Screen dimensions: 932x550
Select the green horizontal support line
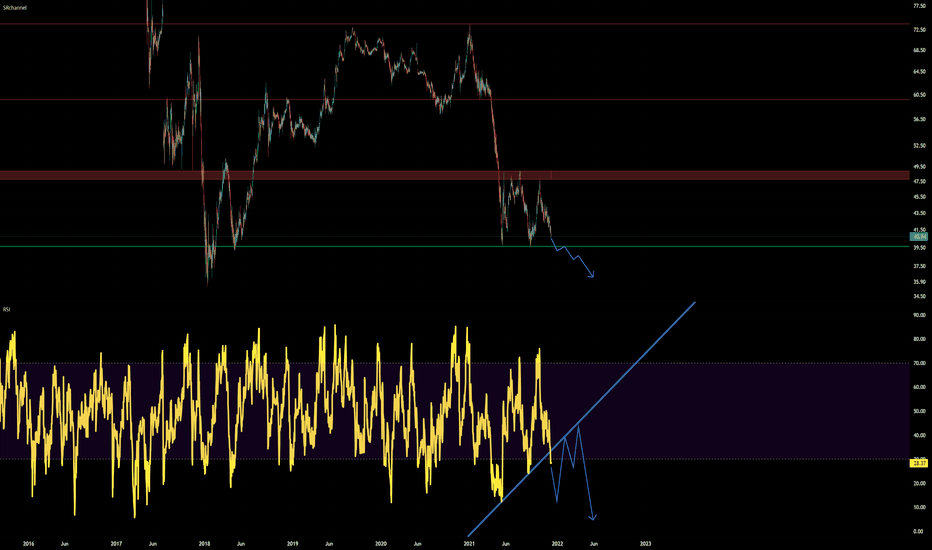point(455,246)
